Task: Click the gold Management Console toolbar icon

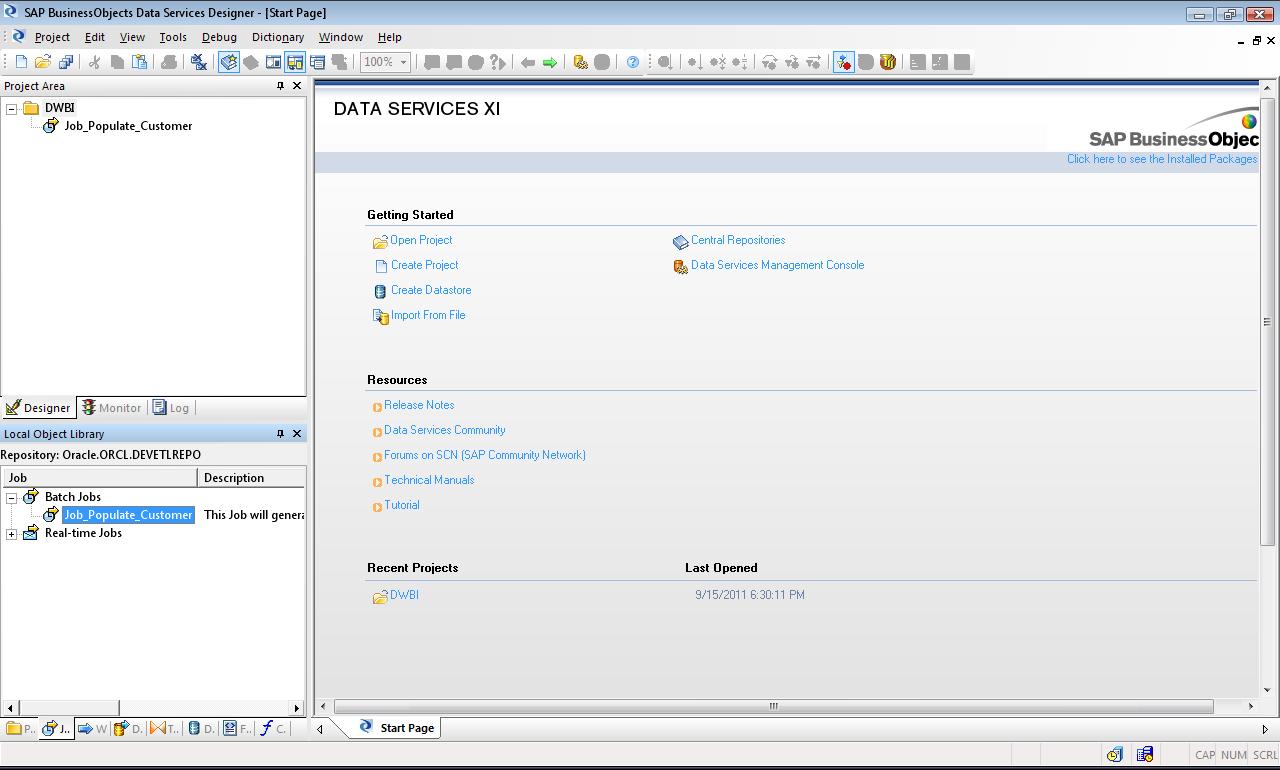Action: click(x=580, y=62)
